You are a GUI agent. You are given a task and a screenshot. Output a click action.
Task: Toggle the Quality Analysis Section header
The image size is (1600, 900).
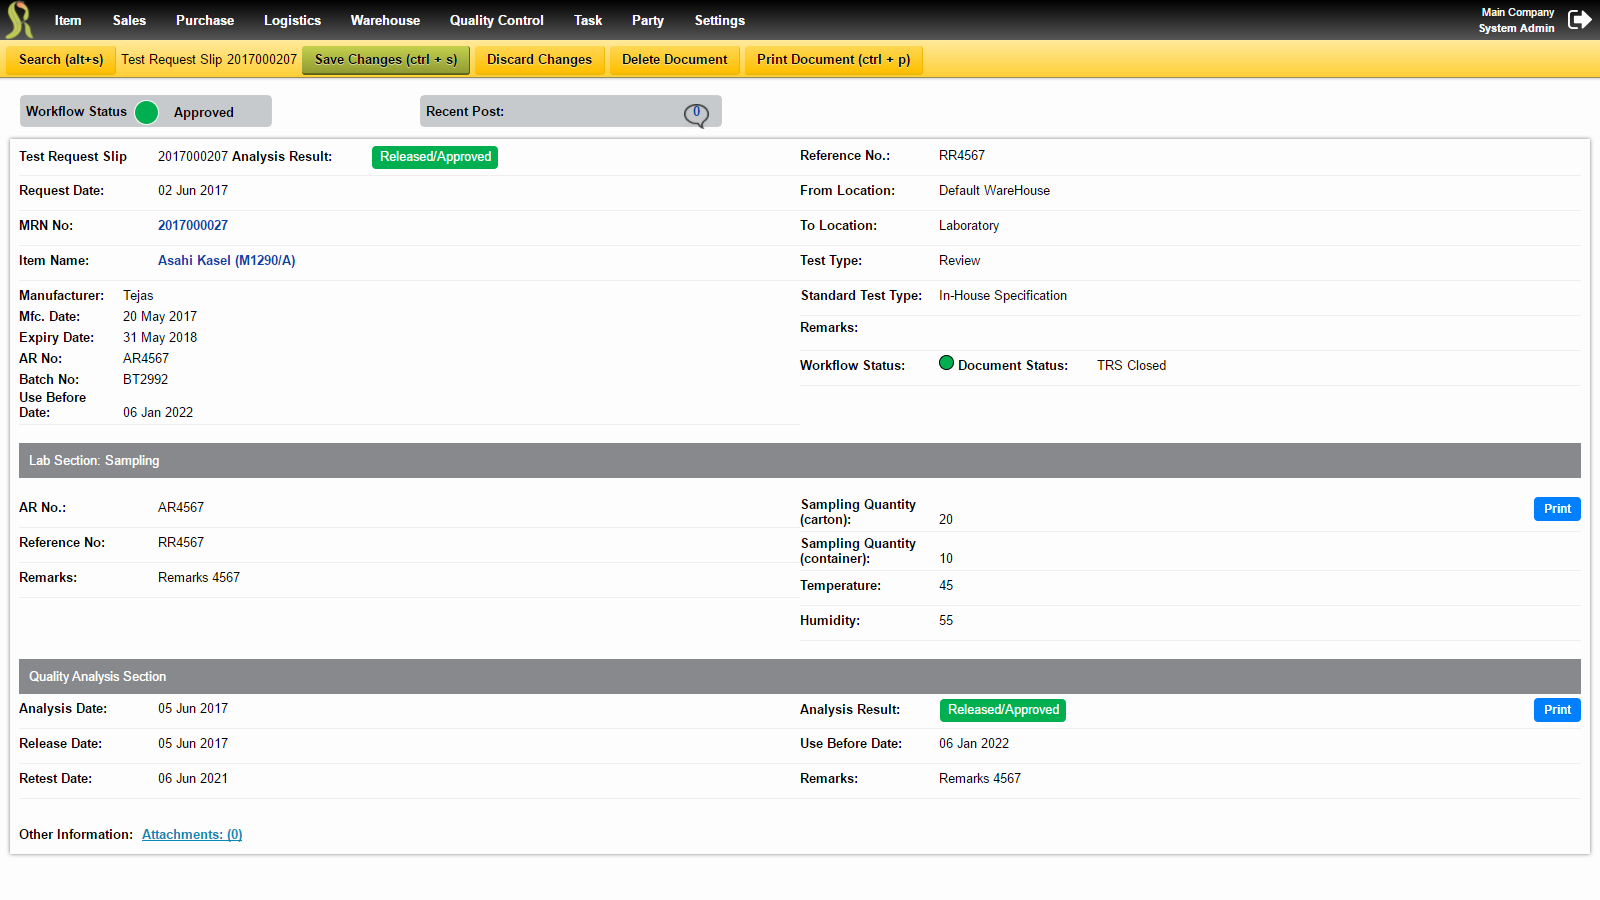pyautogui.click(x=97, y=676)
